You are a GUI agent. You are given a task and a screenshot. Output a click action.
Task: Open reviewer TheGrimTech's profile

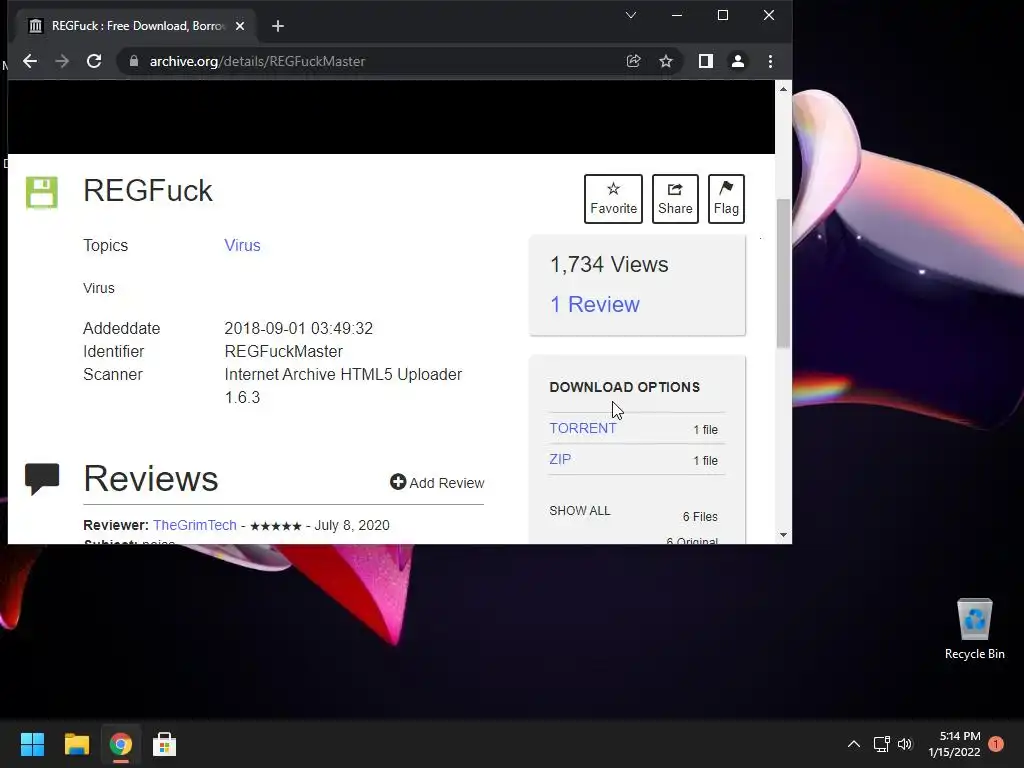(x=195, y=525)
